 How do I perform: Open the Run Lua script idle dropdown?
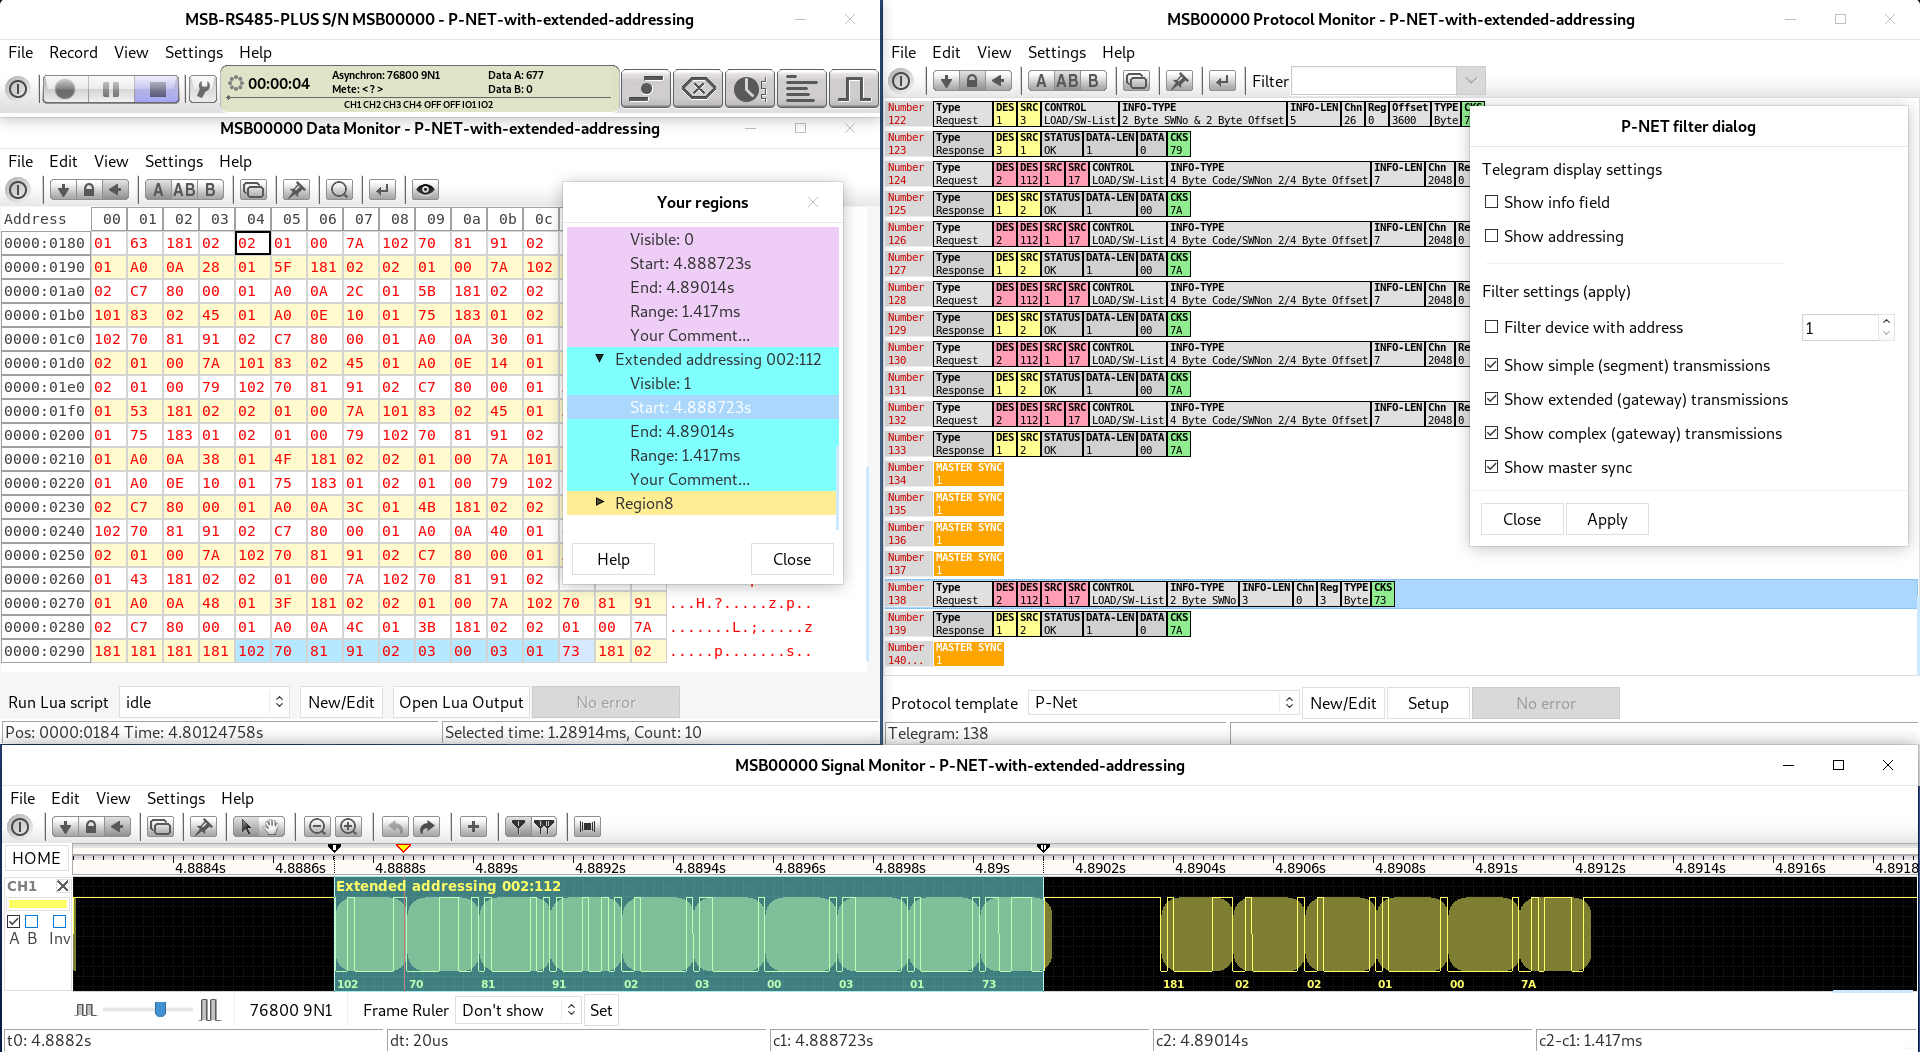coord(204,703)
